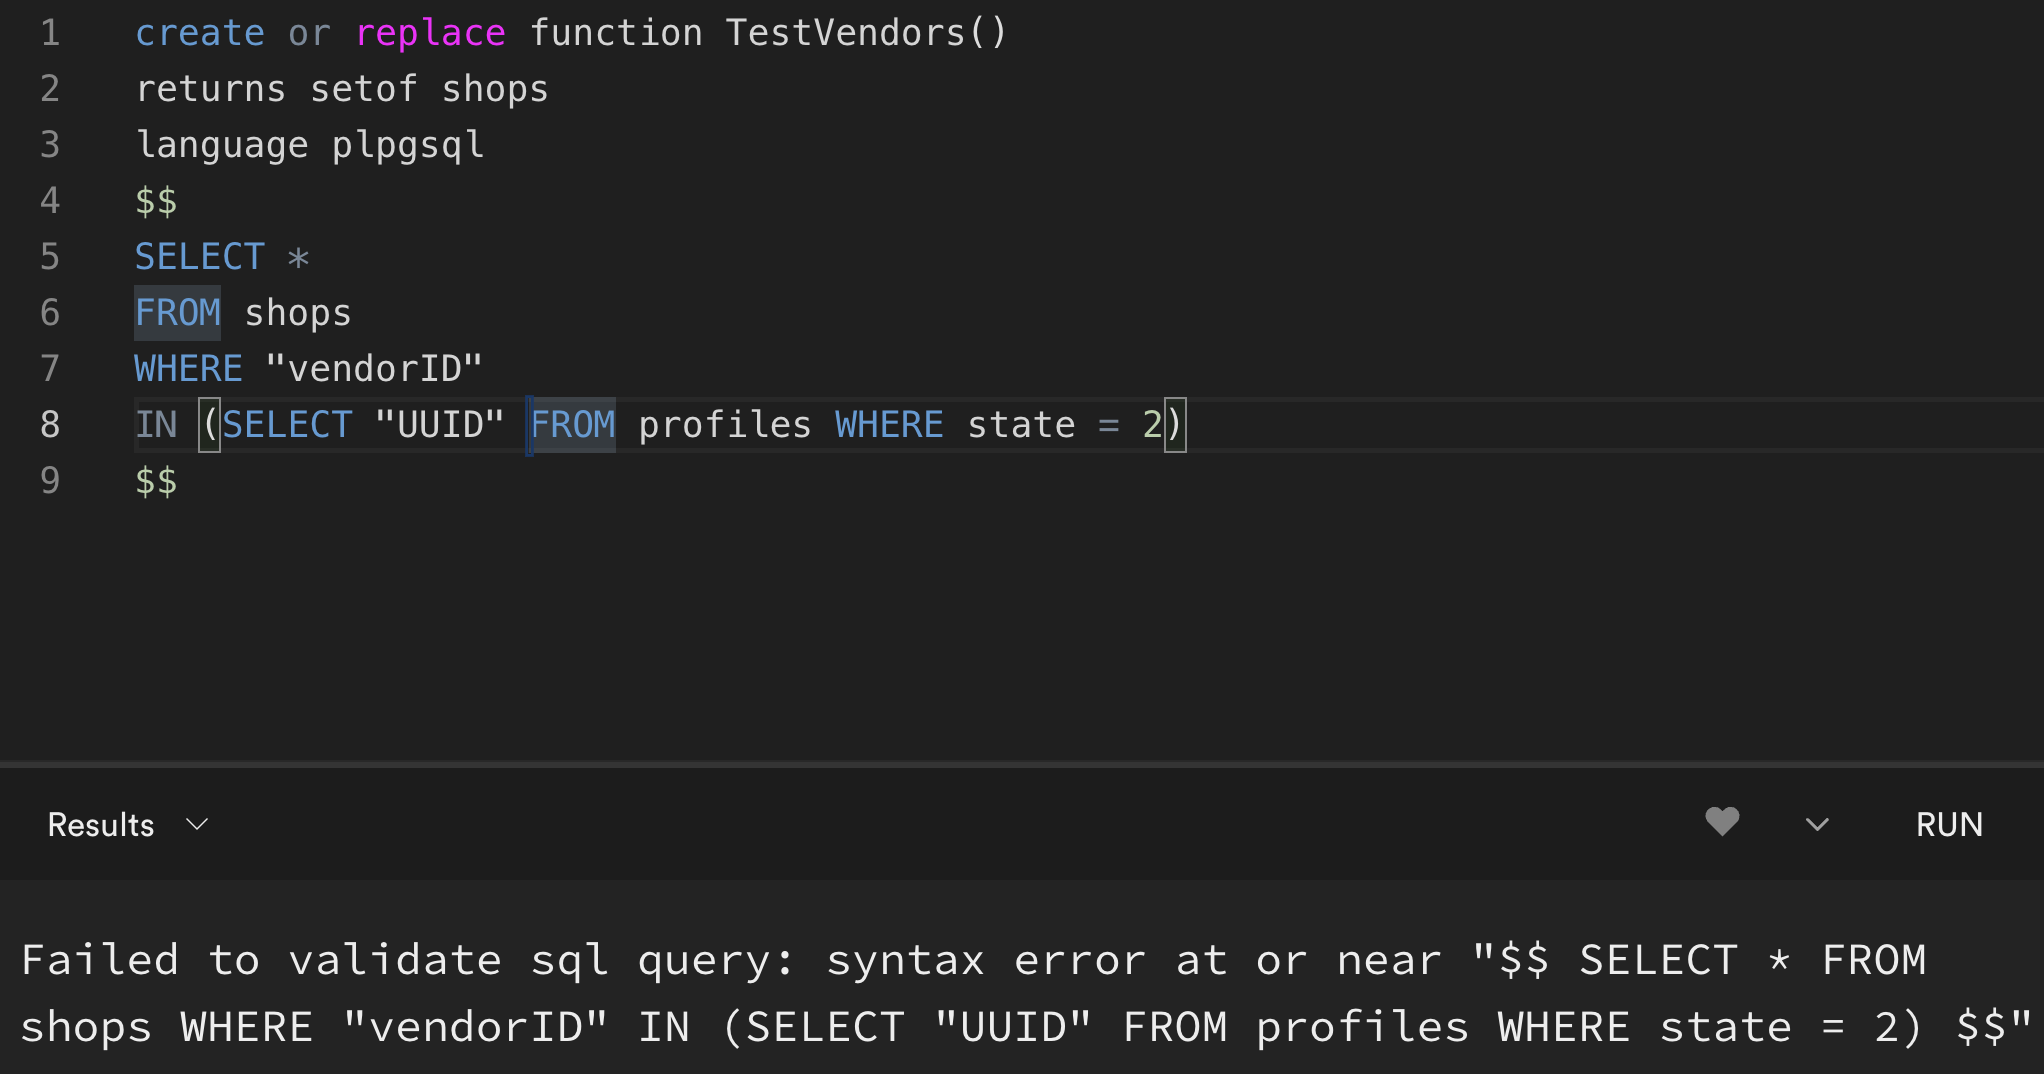Click line number 1 in the gutter
The width and height of the screenshot is (2044, 1074).
(x=50, y=33)
